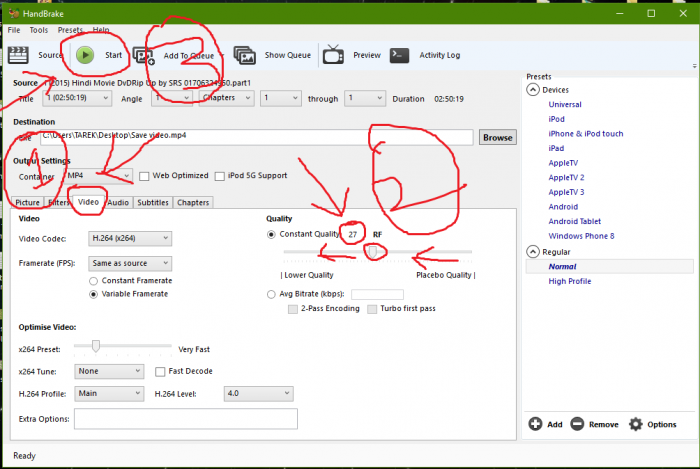700x469 pixels.
Task: Select the iPad preset
Action: 556,148
